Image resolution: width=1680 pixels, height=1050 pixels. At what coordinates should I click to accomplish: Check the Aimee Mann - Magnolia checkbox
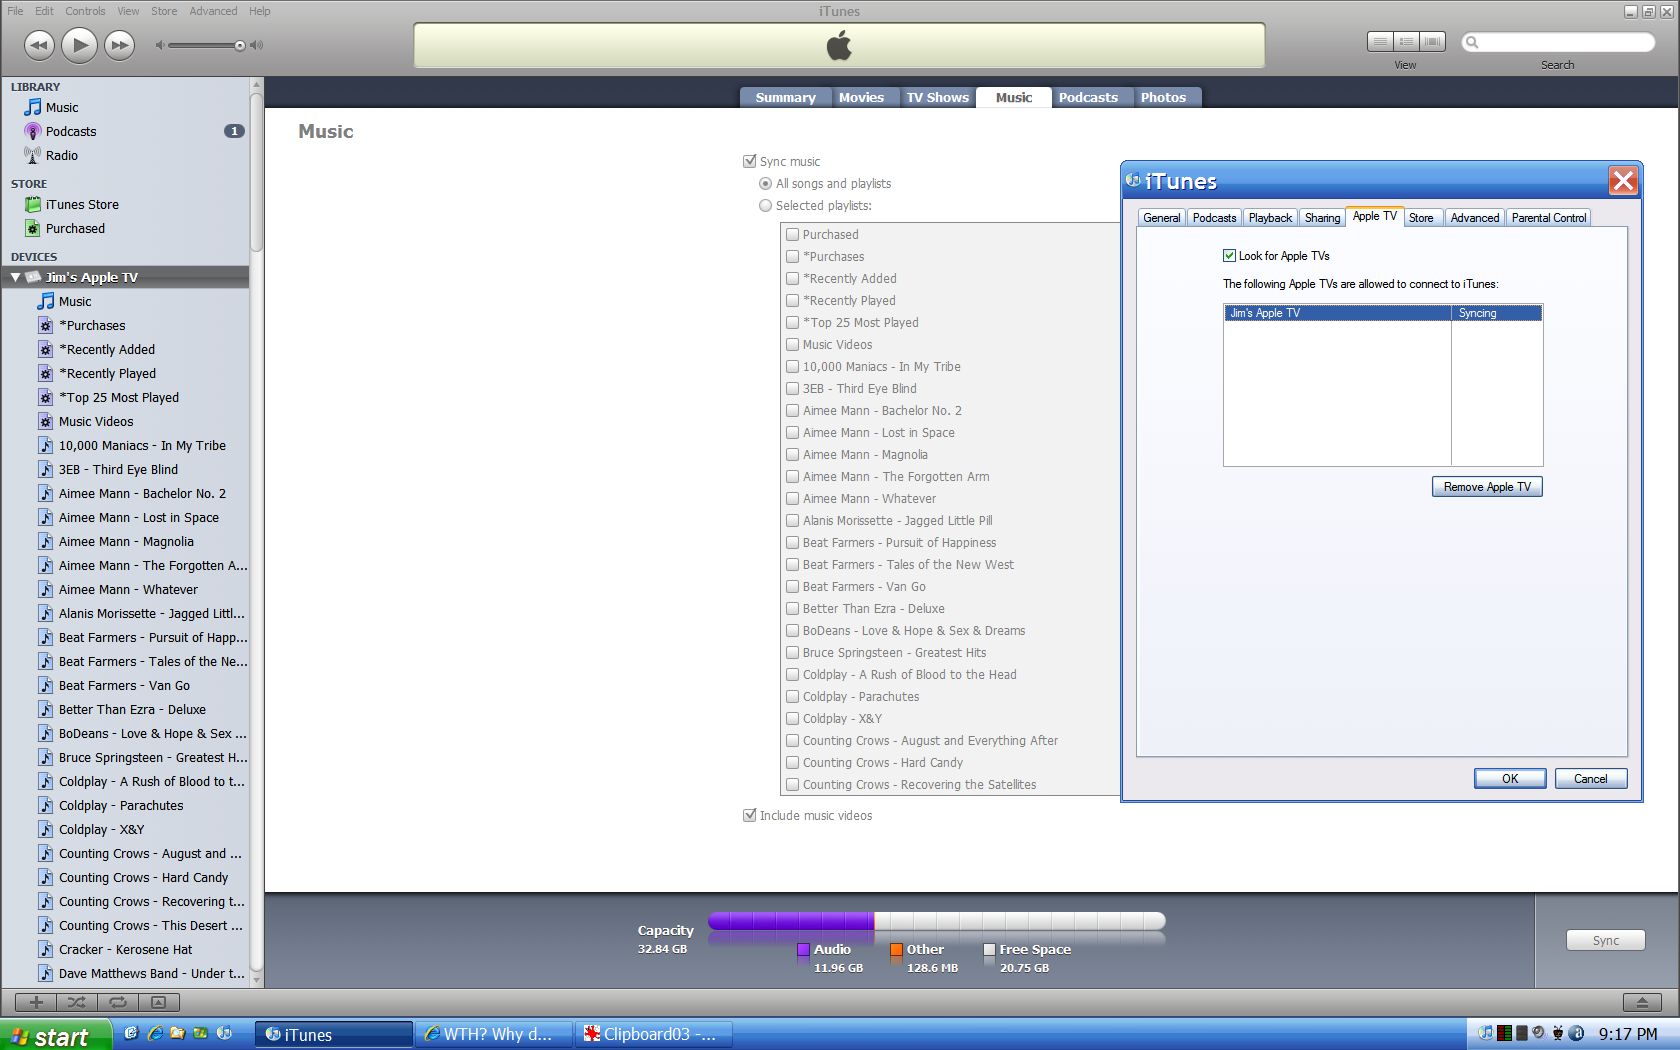(792, 454)
